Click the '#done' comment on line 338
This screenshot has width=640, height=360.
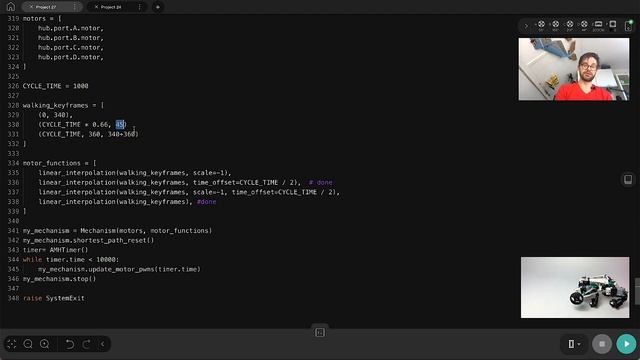tap(207, 202)
